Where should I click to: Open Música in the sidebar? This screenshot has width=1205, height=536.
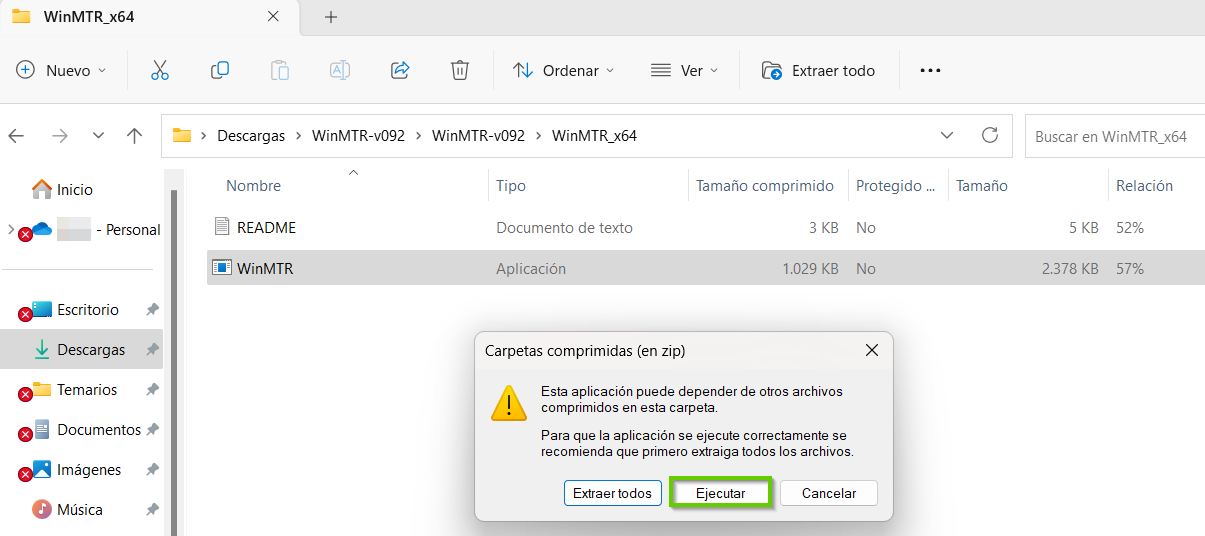point(80,510)
